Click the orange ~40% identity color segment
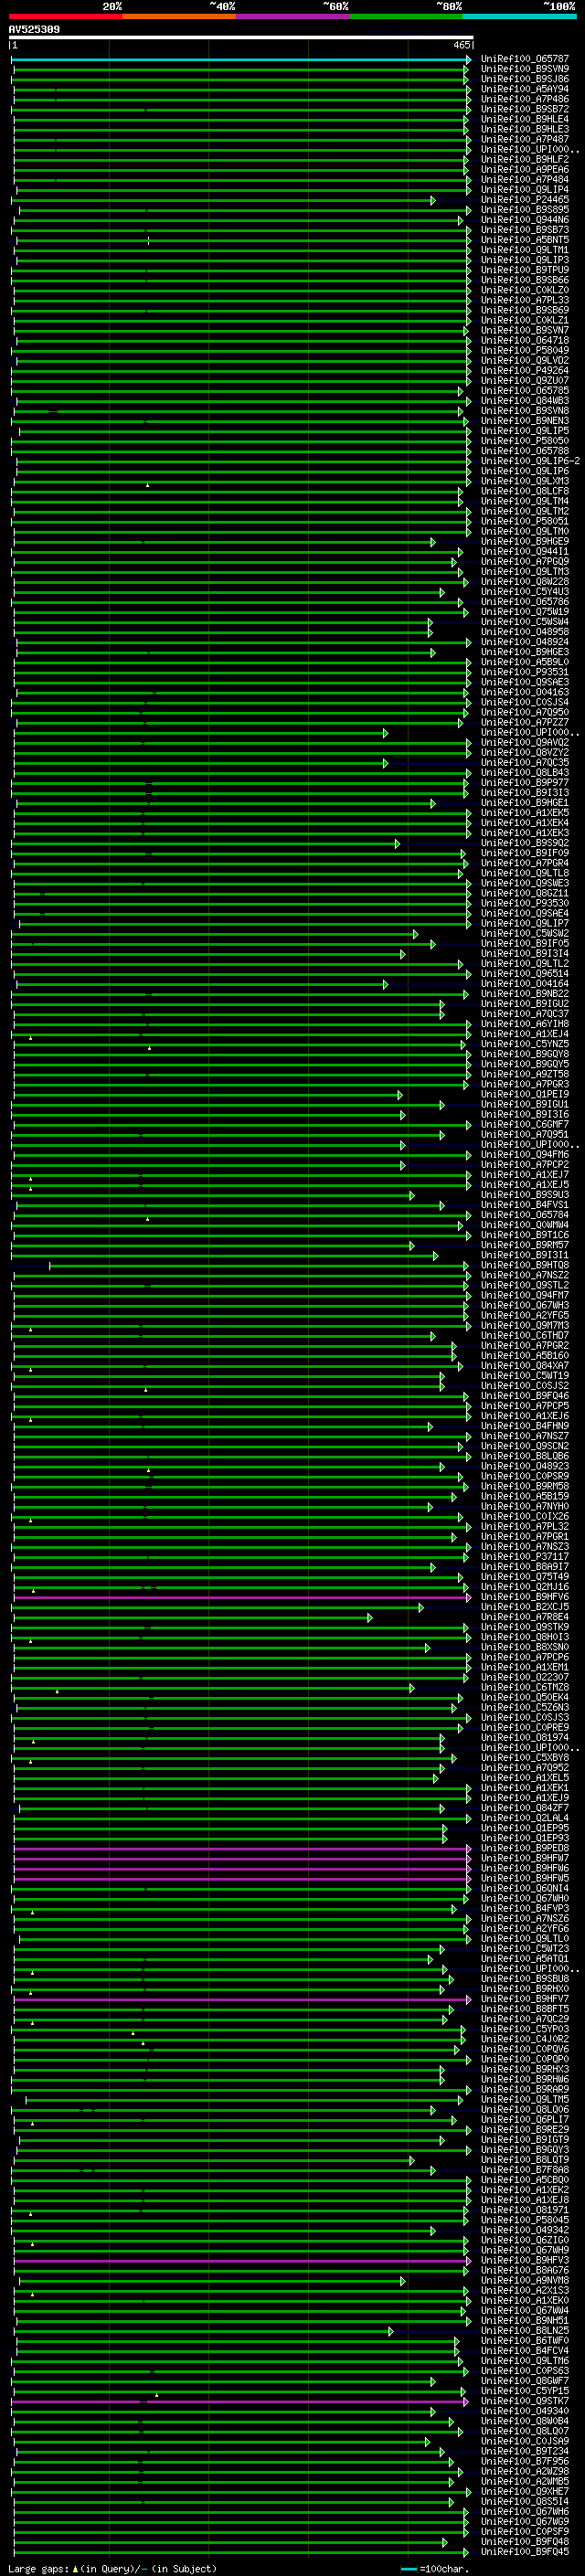The width and height of the screenshot is (585, 2576). [179, 16]
